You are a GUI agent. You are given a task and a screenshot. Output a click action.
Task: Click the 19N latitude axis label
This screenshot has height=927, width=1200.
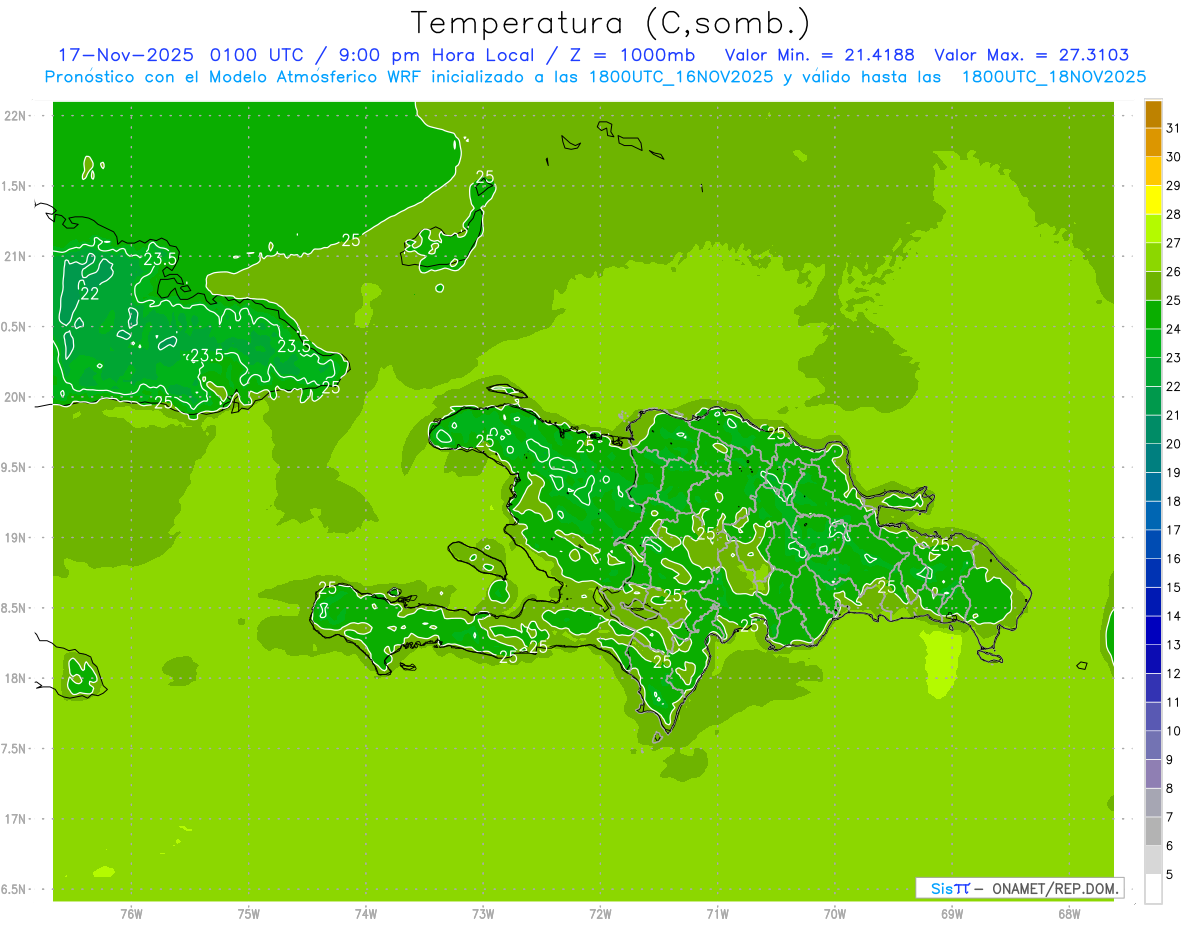(x=15, y=538)
